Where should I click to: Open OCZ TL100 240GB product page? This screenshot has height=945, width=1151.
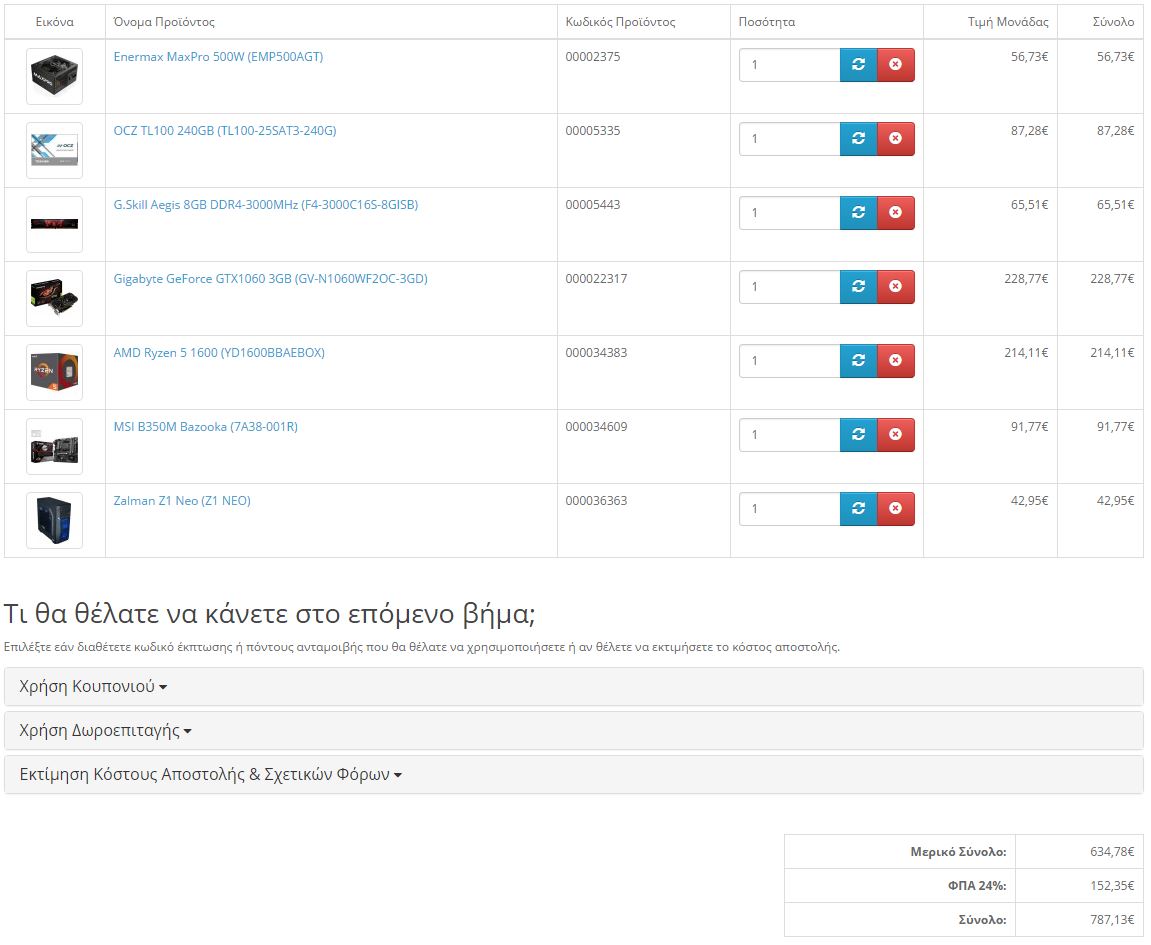225,131
